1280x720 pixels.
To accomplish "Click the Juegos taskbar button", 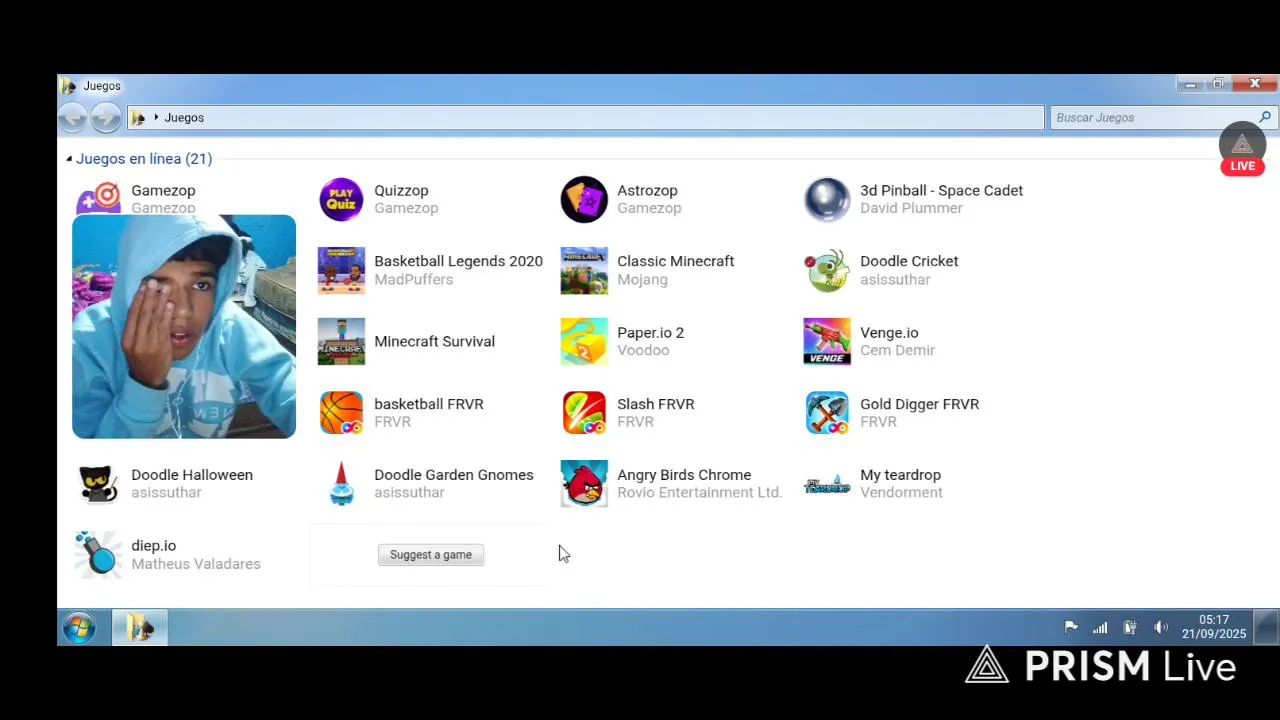I will 140,628.
